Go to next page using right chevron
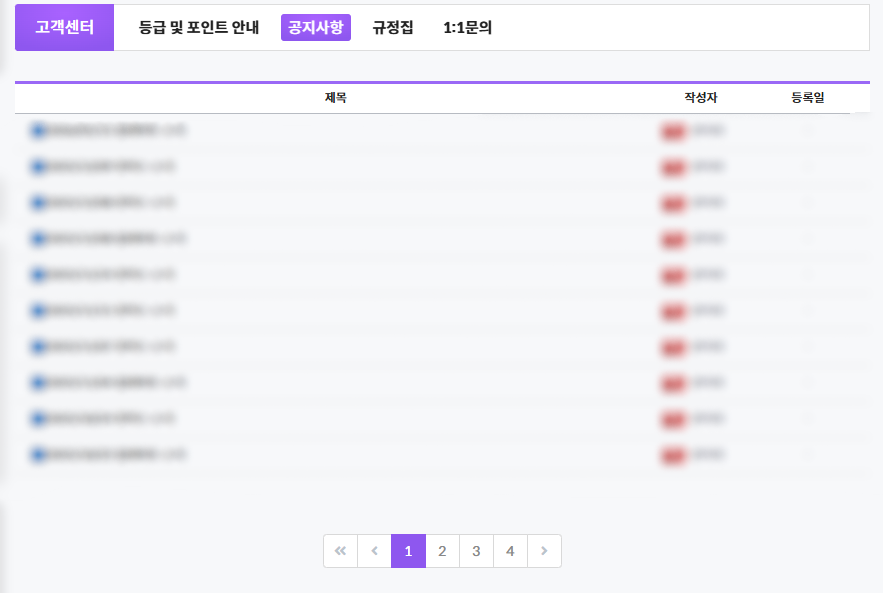Image resolution: width=883 pixels, height=593 pixels. (x=544, y=551)
